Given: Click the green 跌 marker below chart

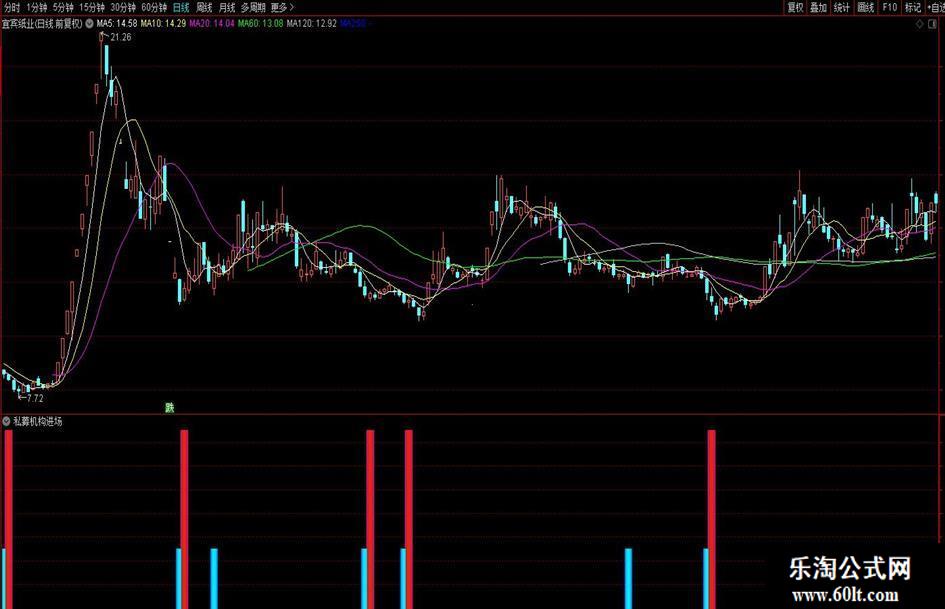Looking at the screenshot, I should click(169, 408).
